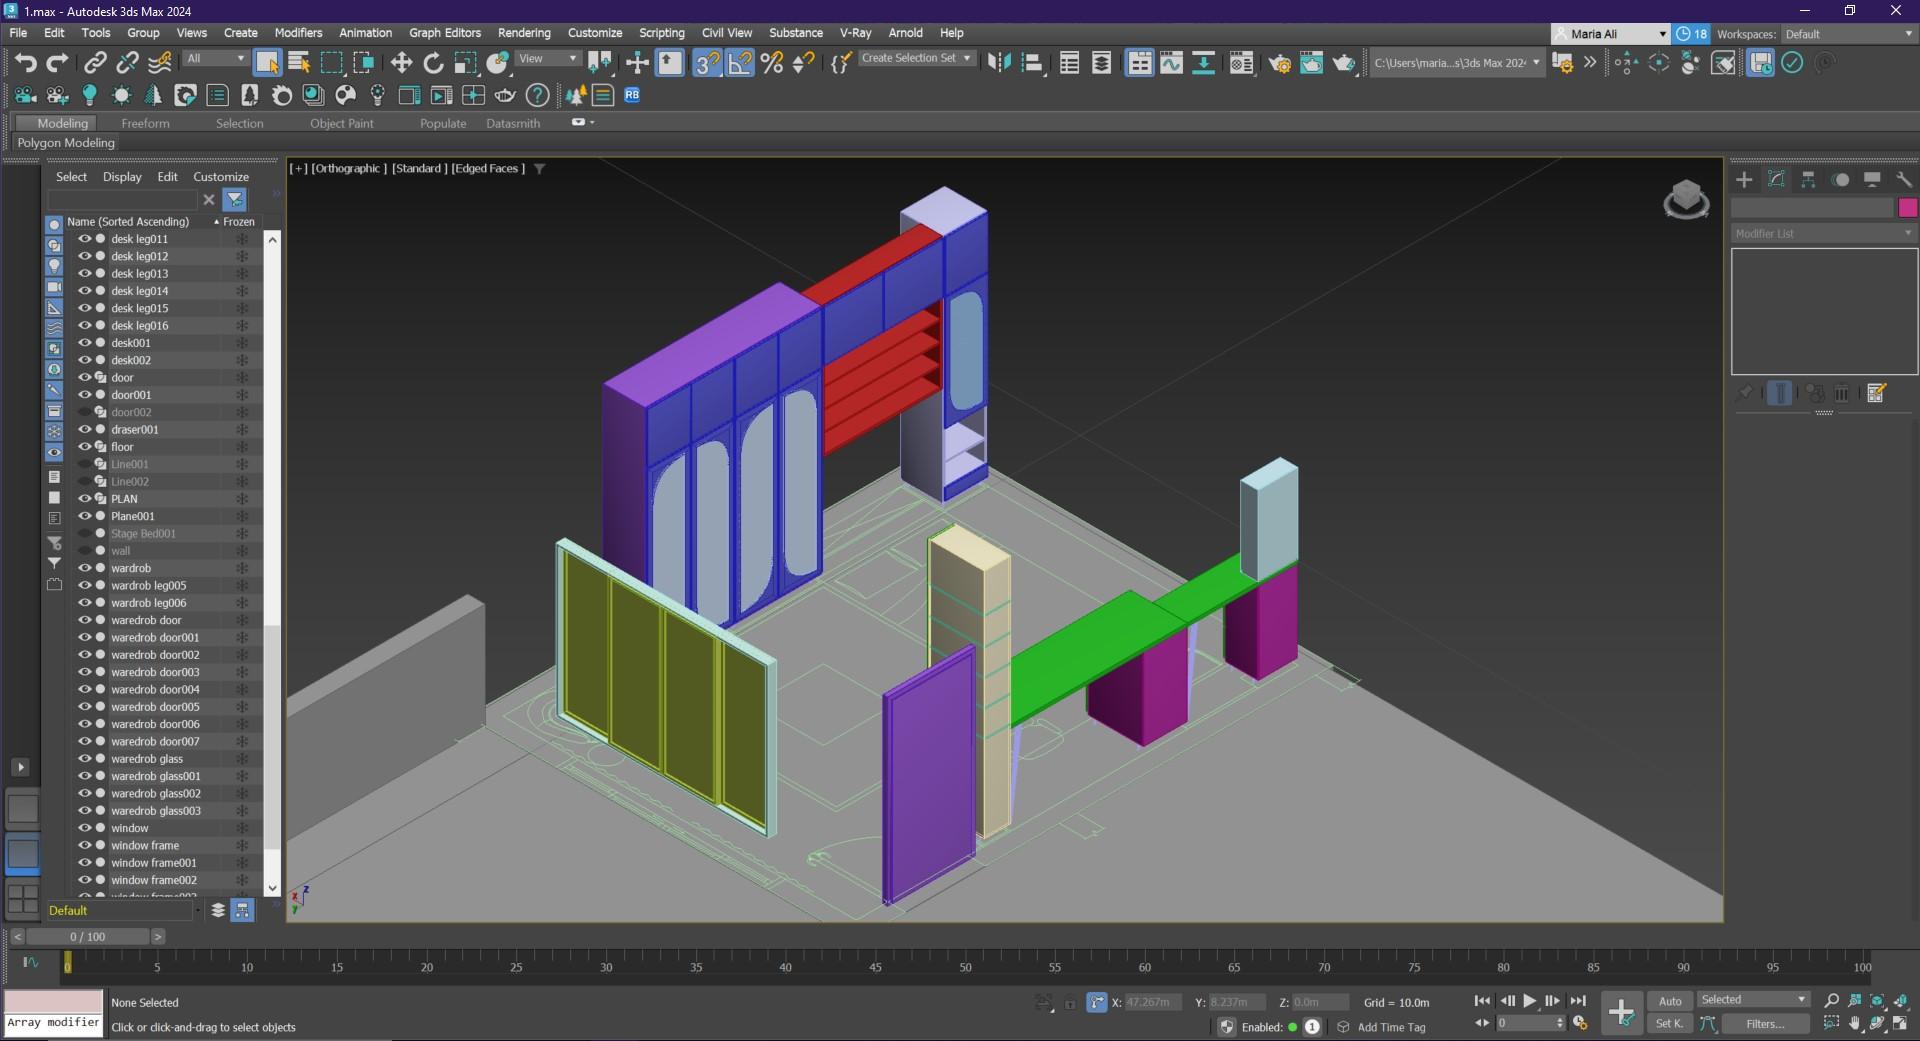Click the Play Animation button
This screenshot has width=1920, height=1041.
(1529, 1000)
